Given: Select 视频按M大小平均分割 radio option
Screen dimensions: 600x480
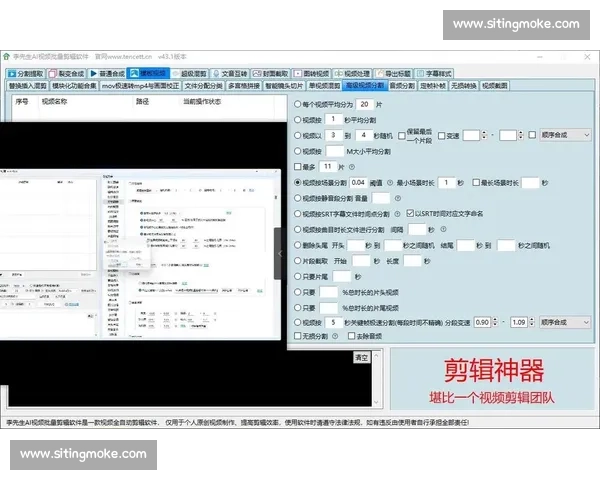Looking at the screenshot, I should point(297,151).
